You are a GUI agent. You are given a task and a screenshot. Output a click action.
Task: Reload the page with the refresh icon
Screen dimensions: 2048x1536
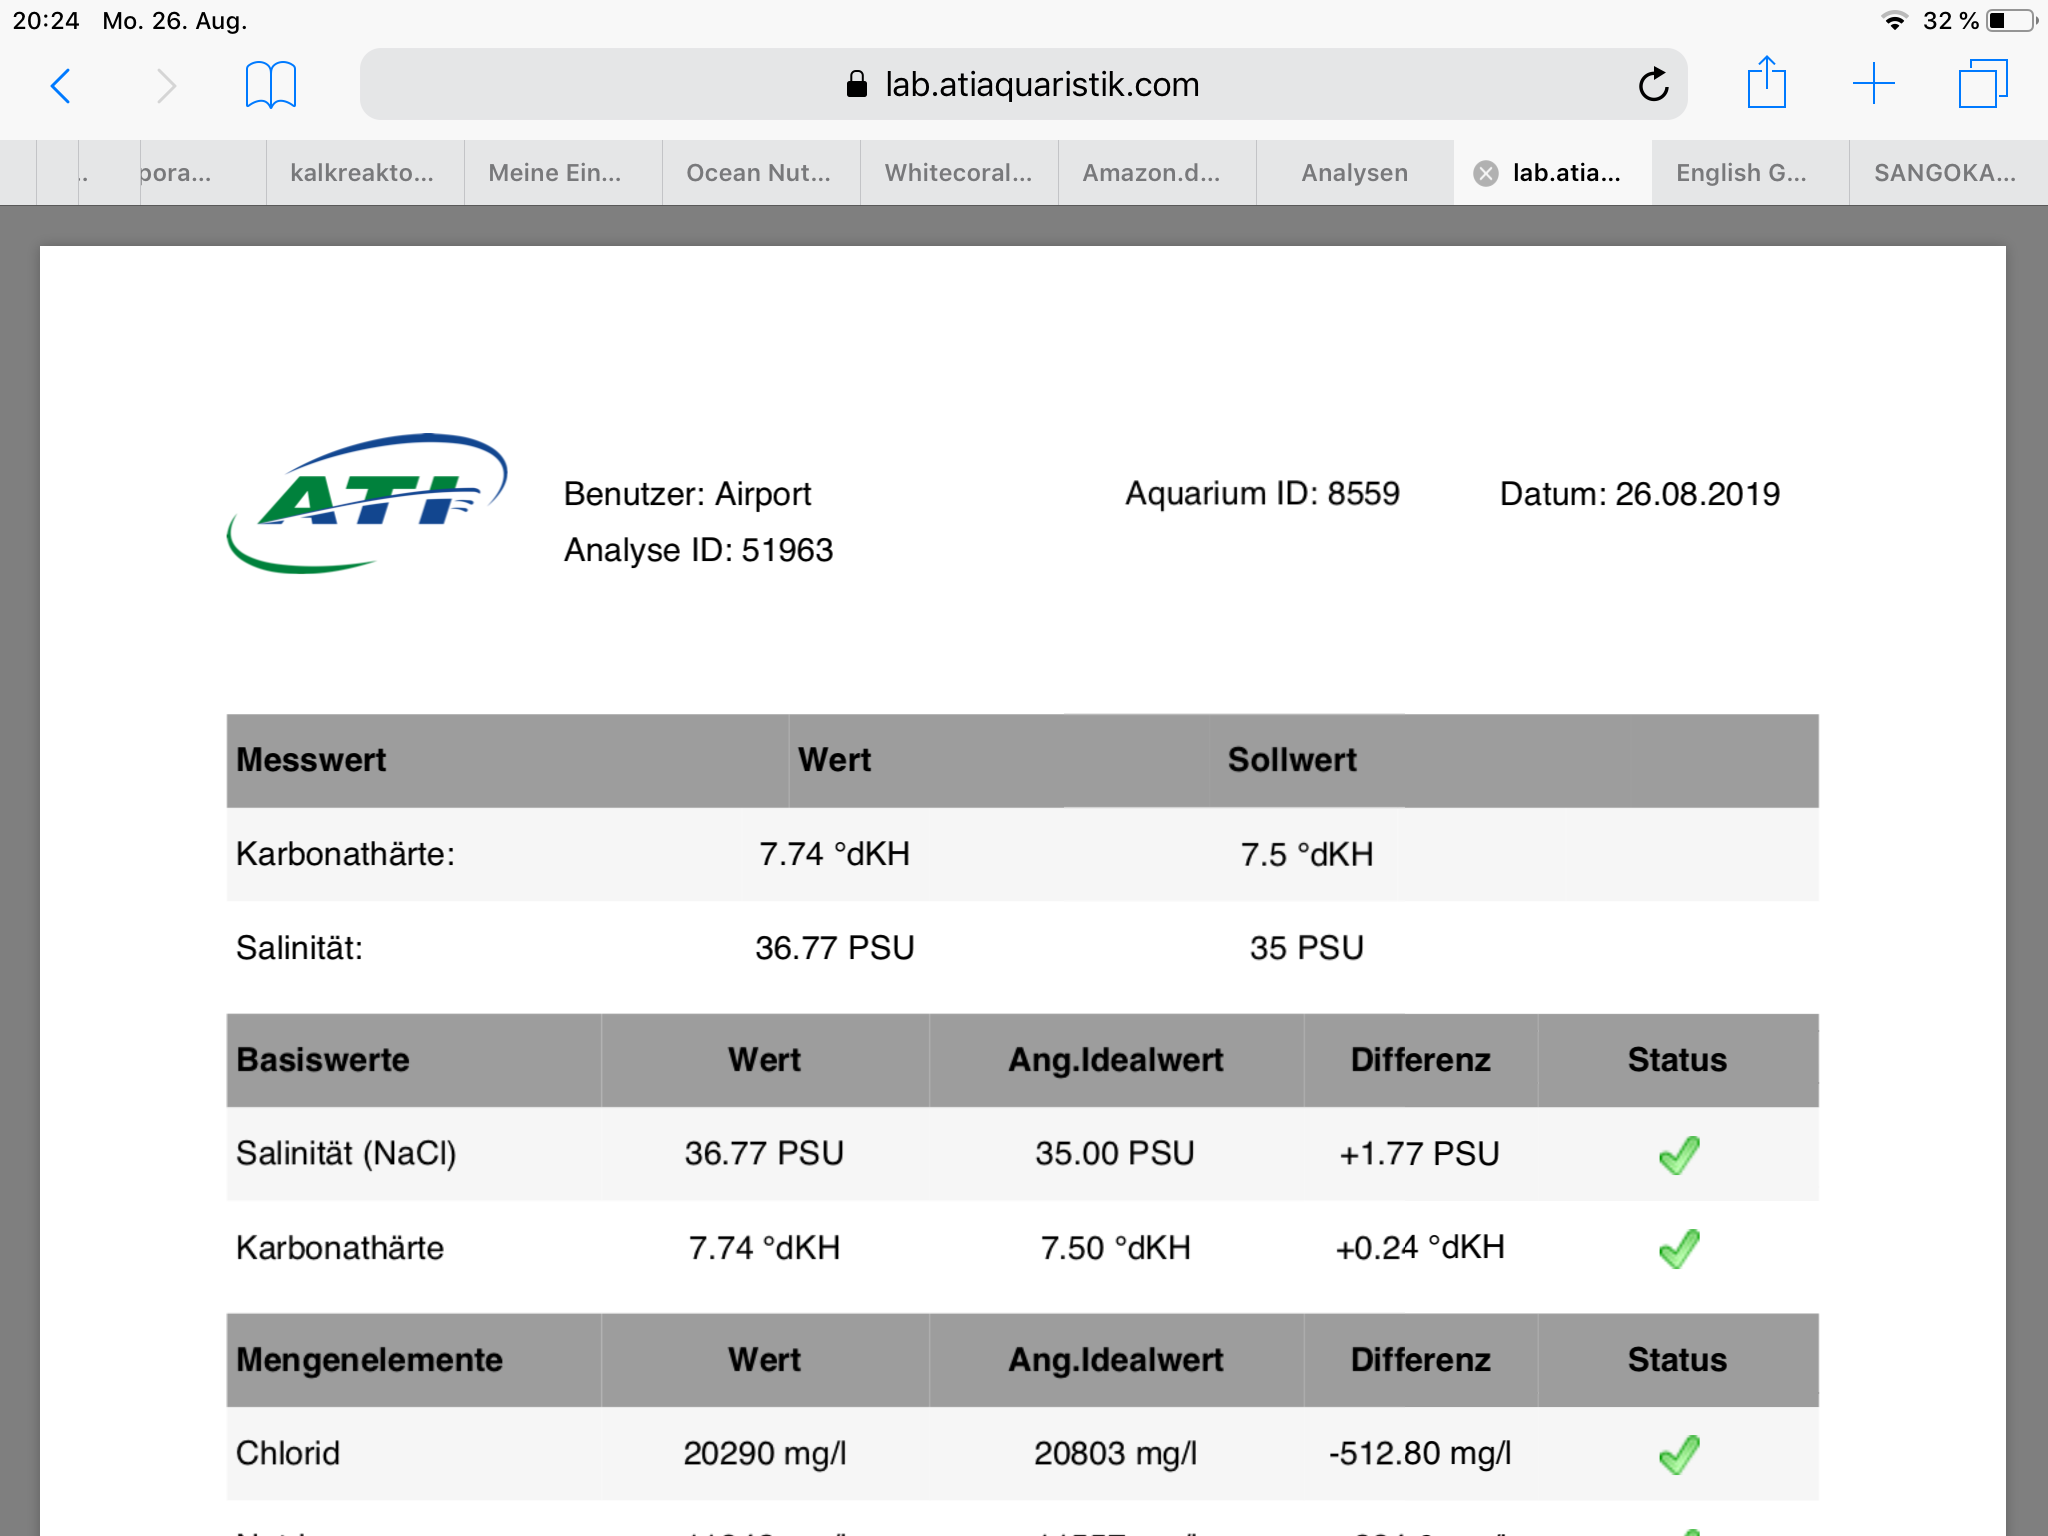[x=1653, y=85]
